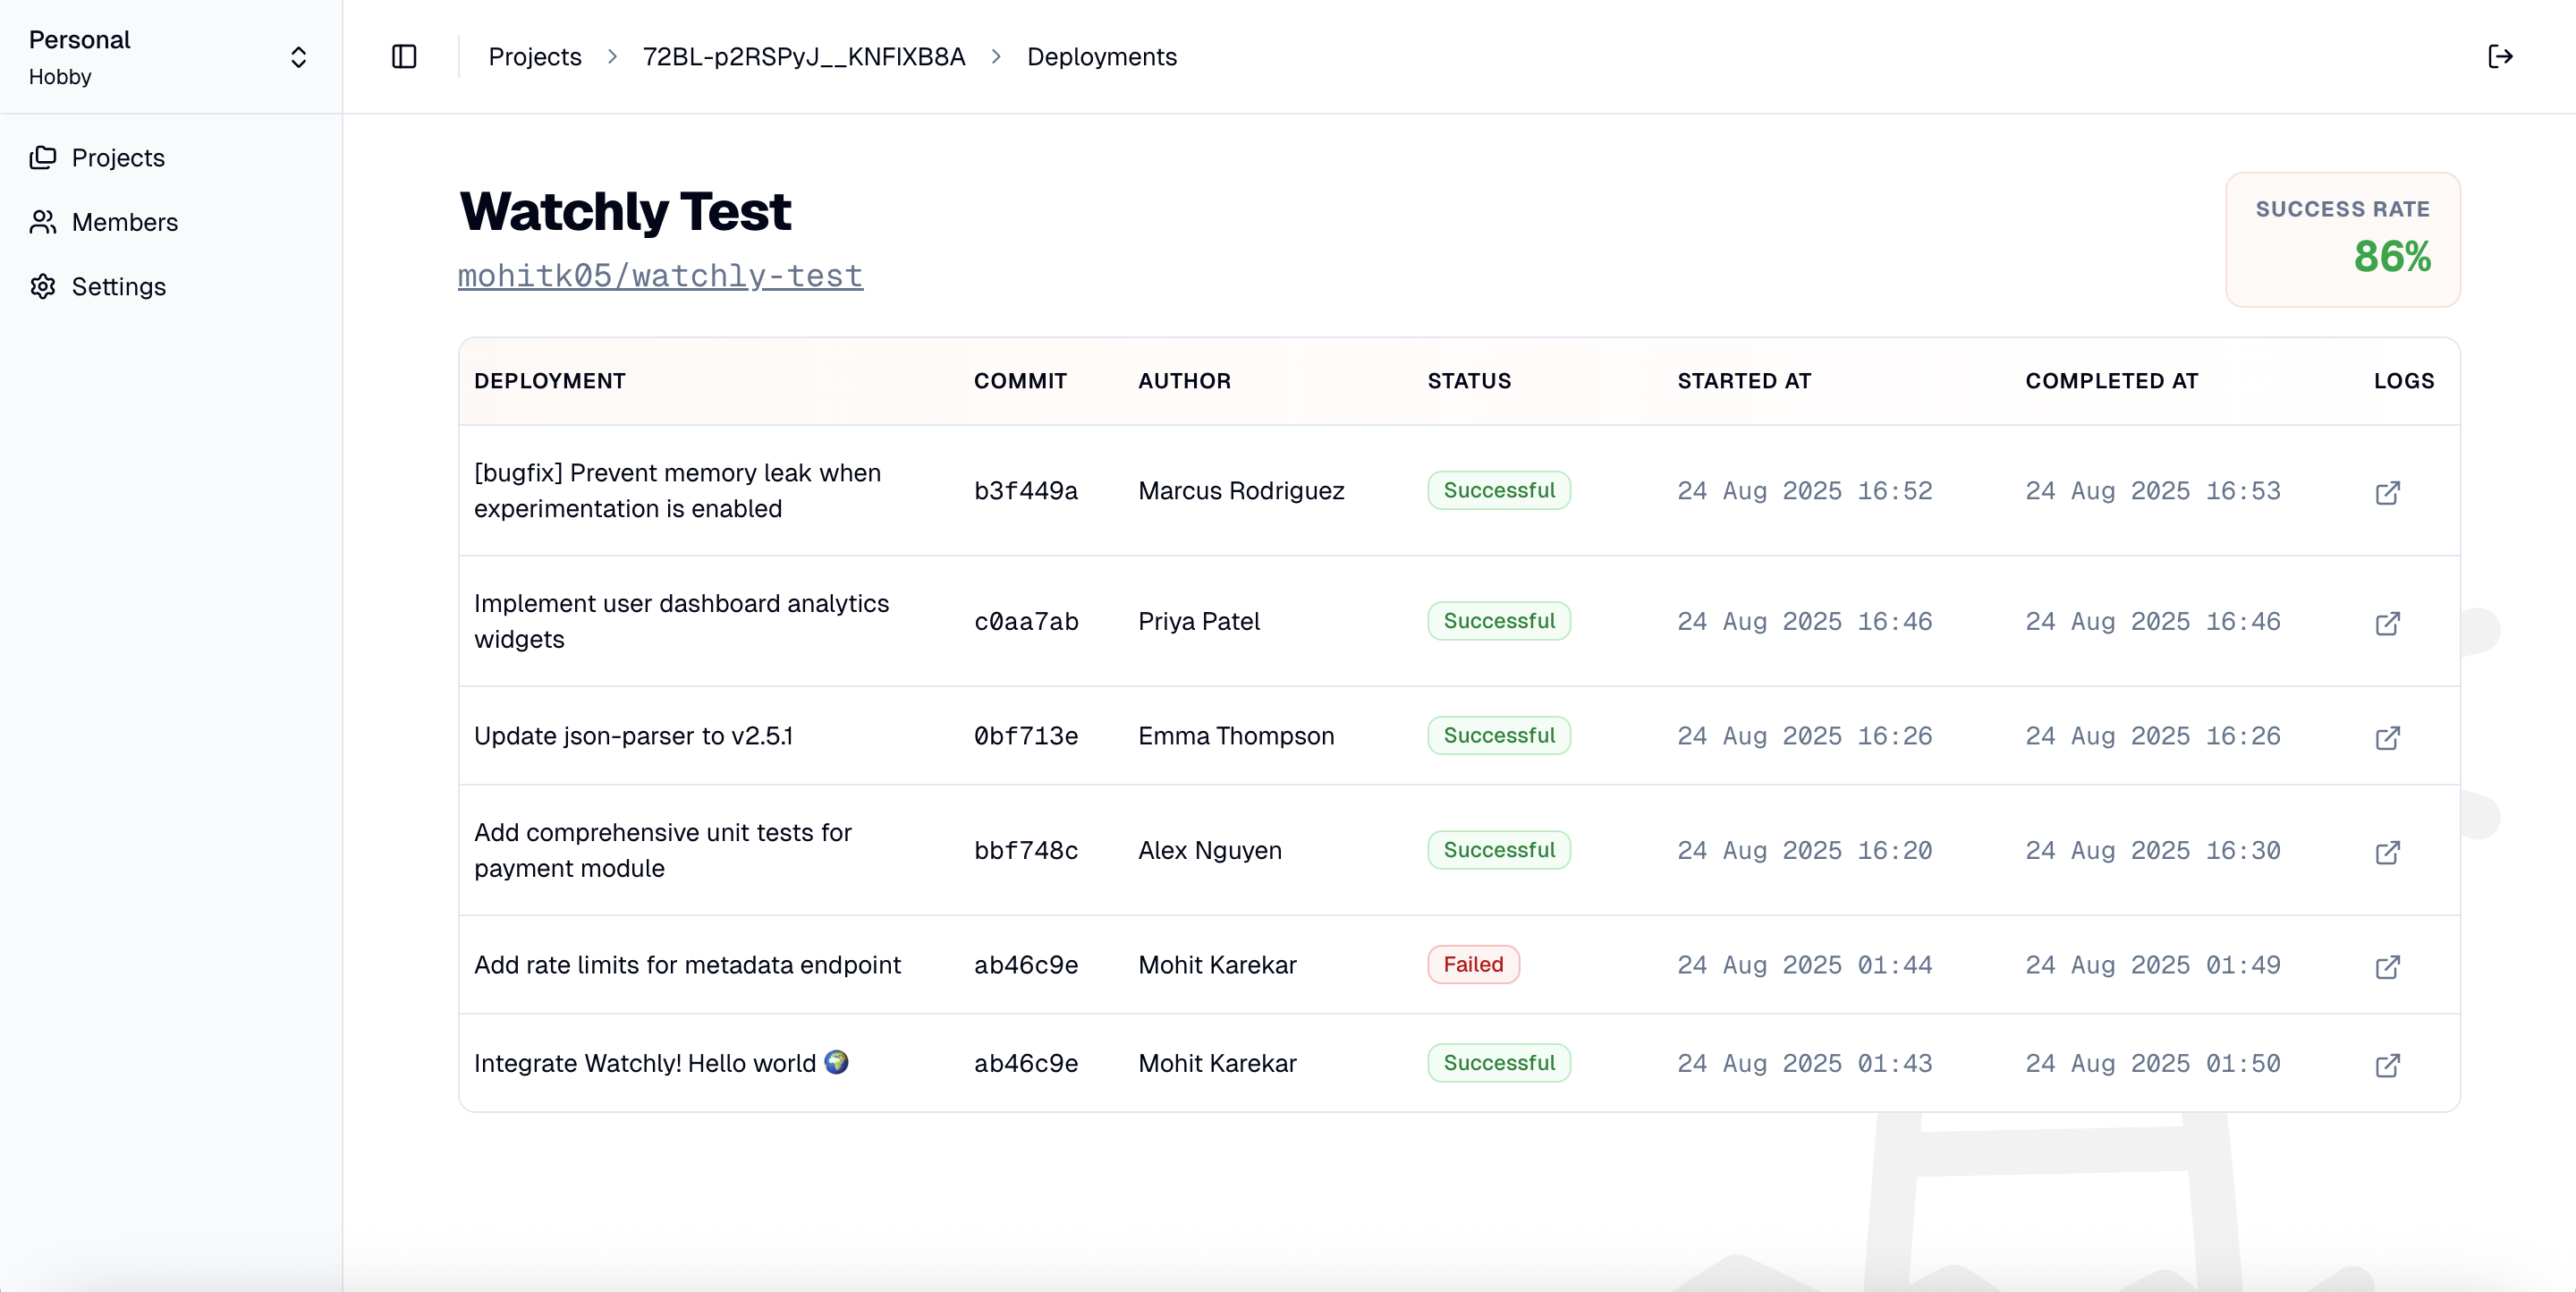Screen dimensions: 2576x1292
Task: Click the Members people icon
Action: (44, 222)
